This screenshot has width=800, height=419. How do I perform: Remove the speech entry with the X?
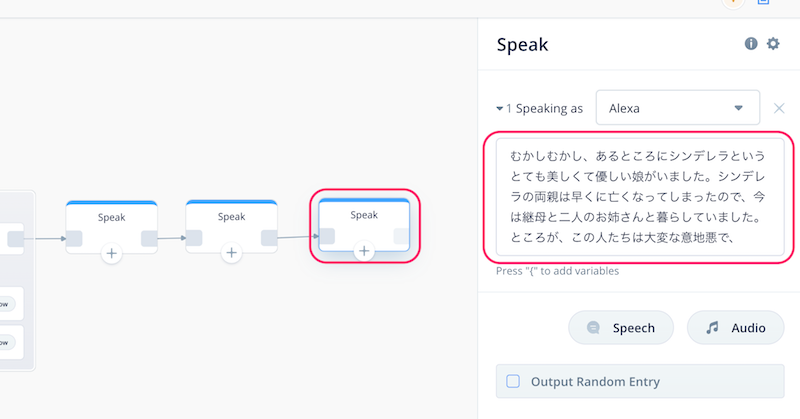pyautogui.click(x=779, y=108)
